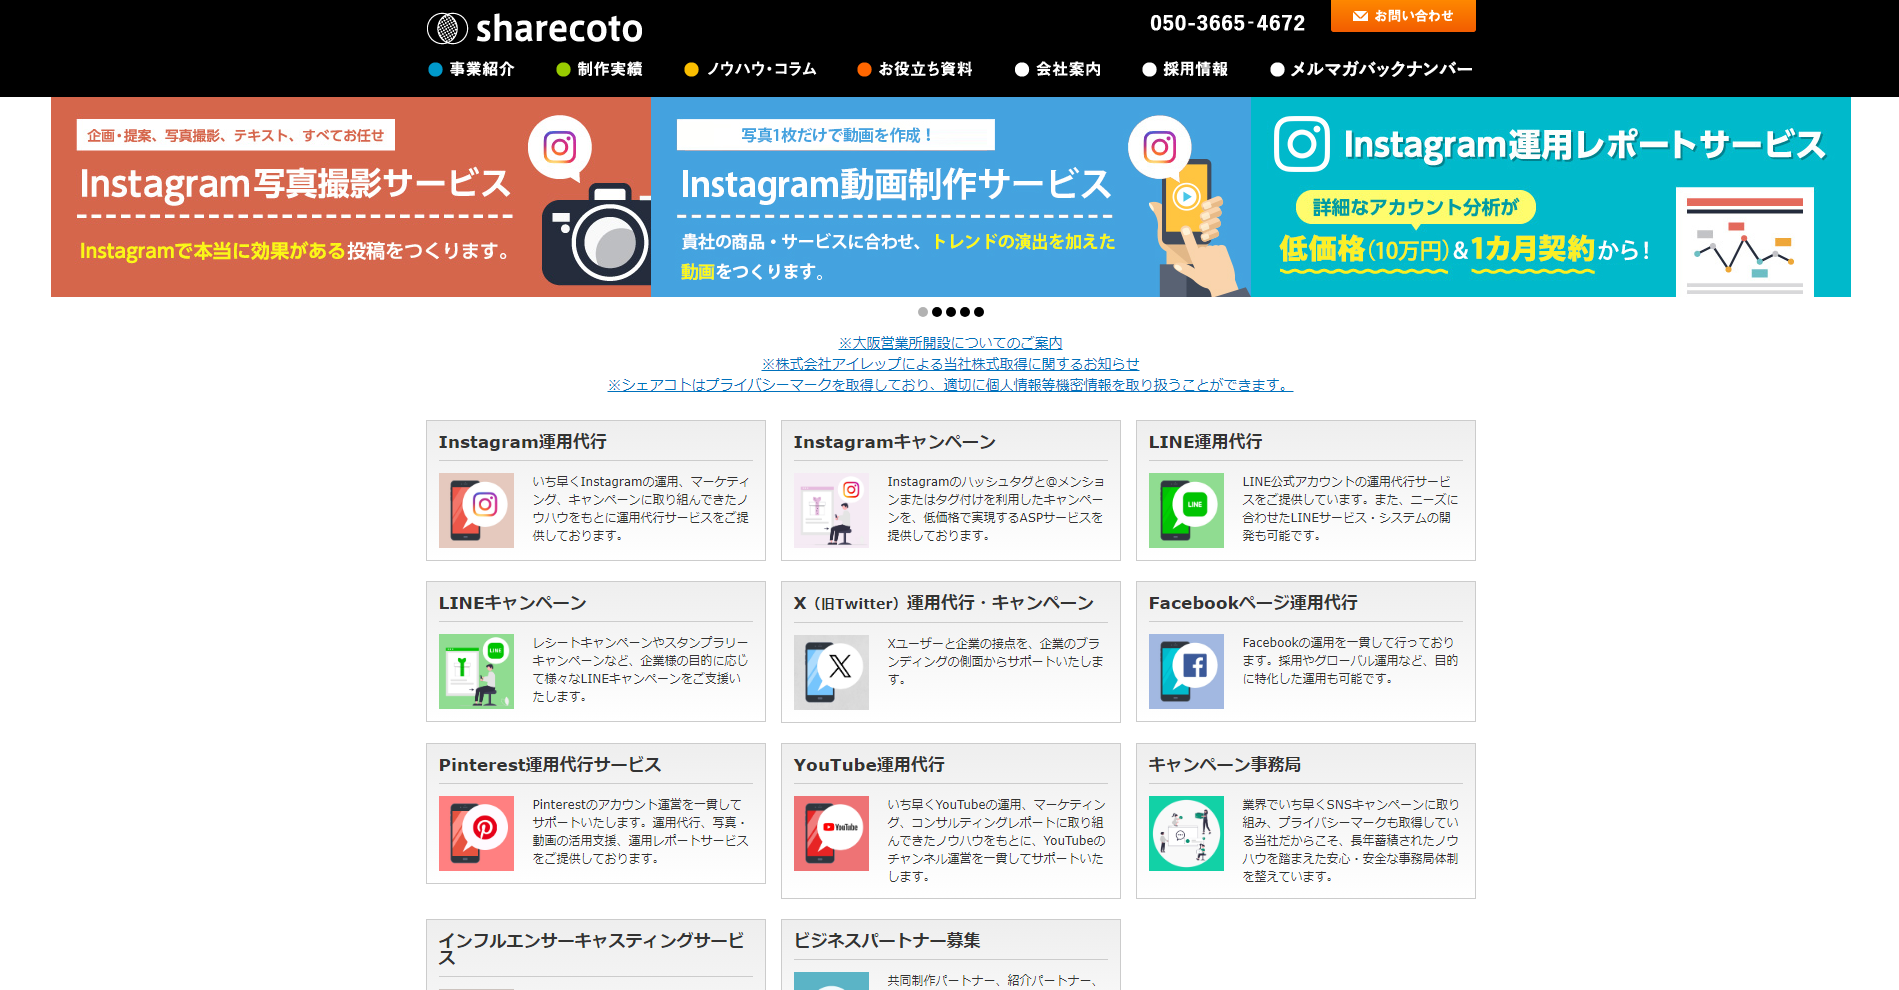
Task: Open the Instagram運用代行 phone icon
Action: [476, 510]
